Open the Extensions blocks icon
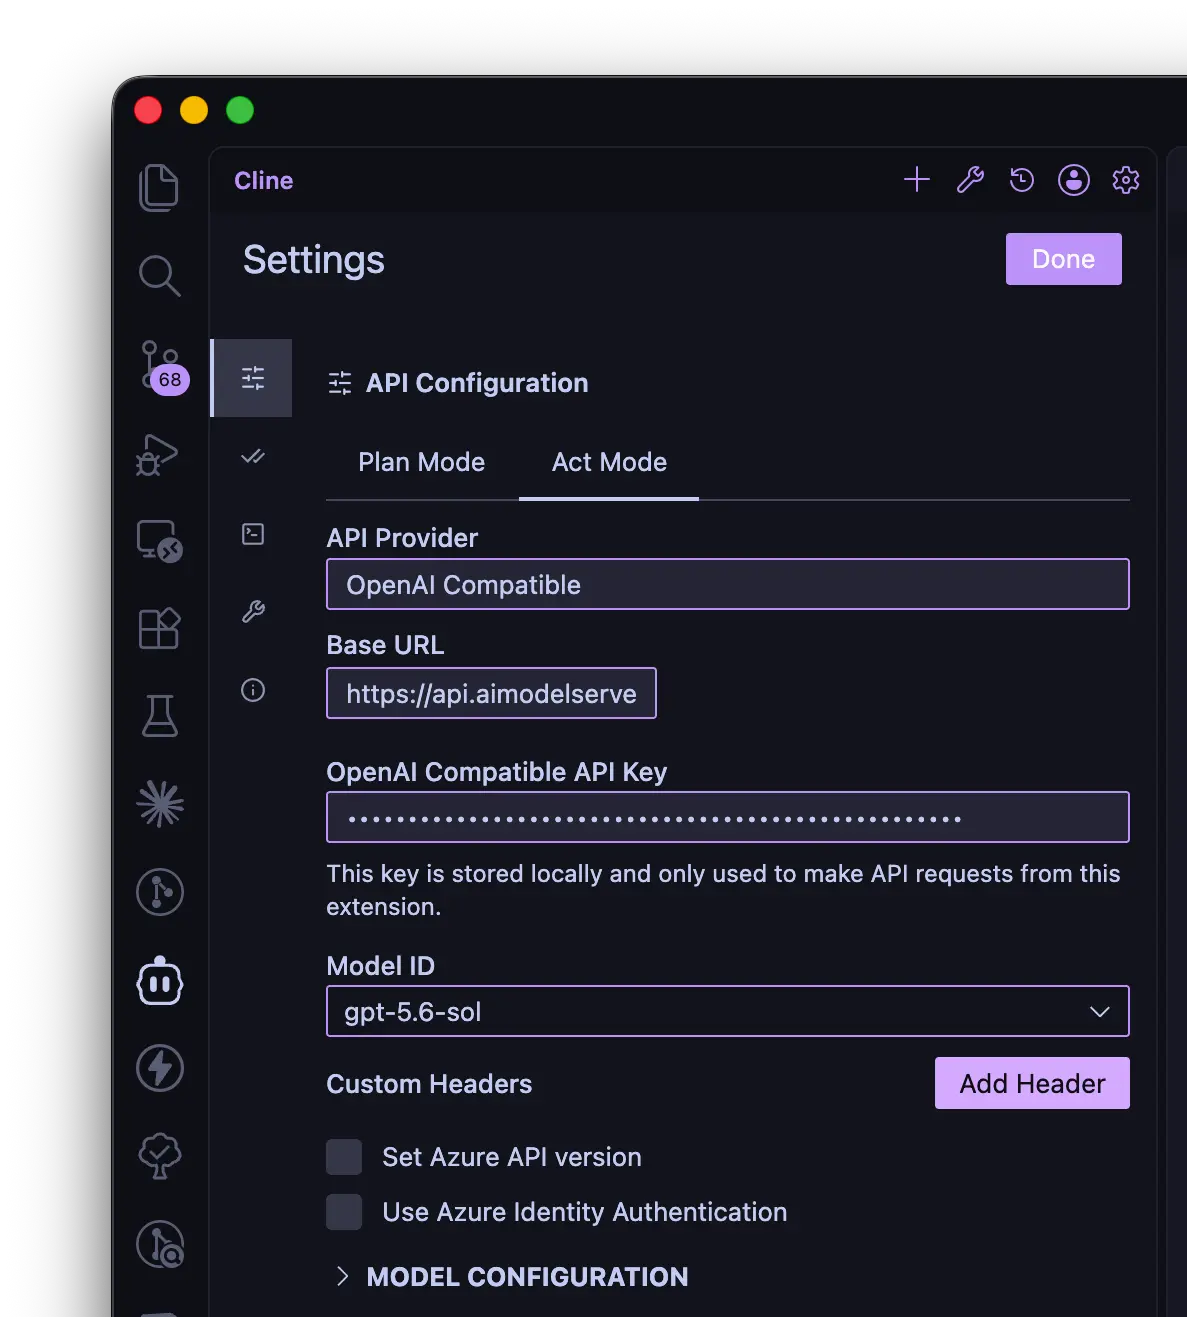The image size is (1187, 1317). [159, 629]
